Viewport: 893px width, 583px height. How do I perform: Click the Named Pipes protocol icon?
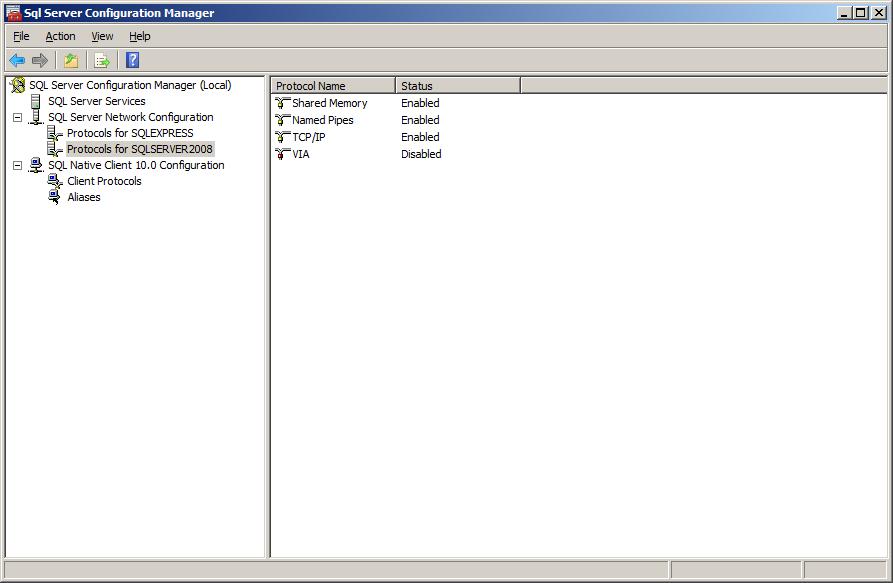[x=282, y=120]
